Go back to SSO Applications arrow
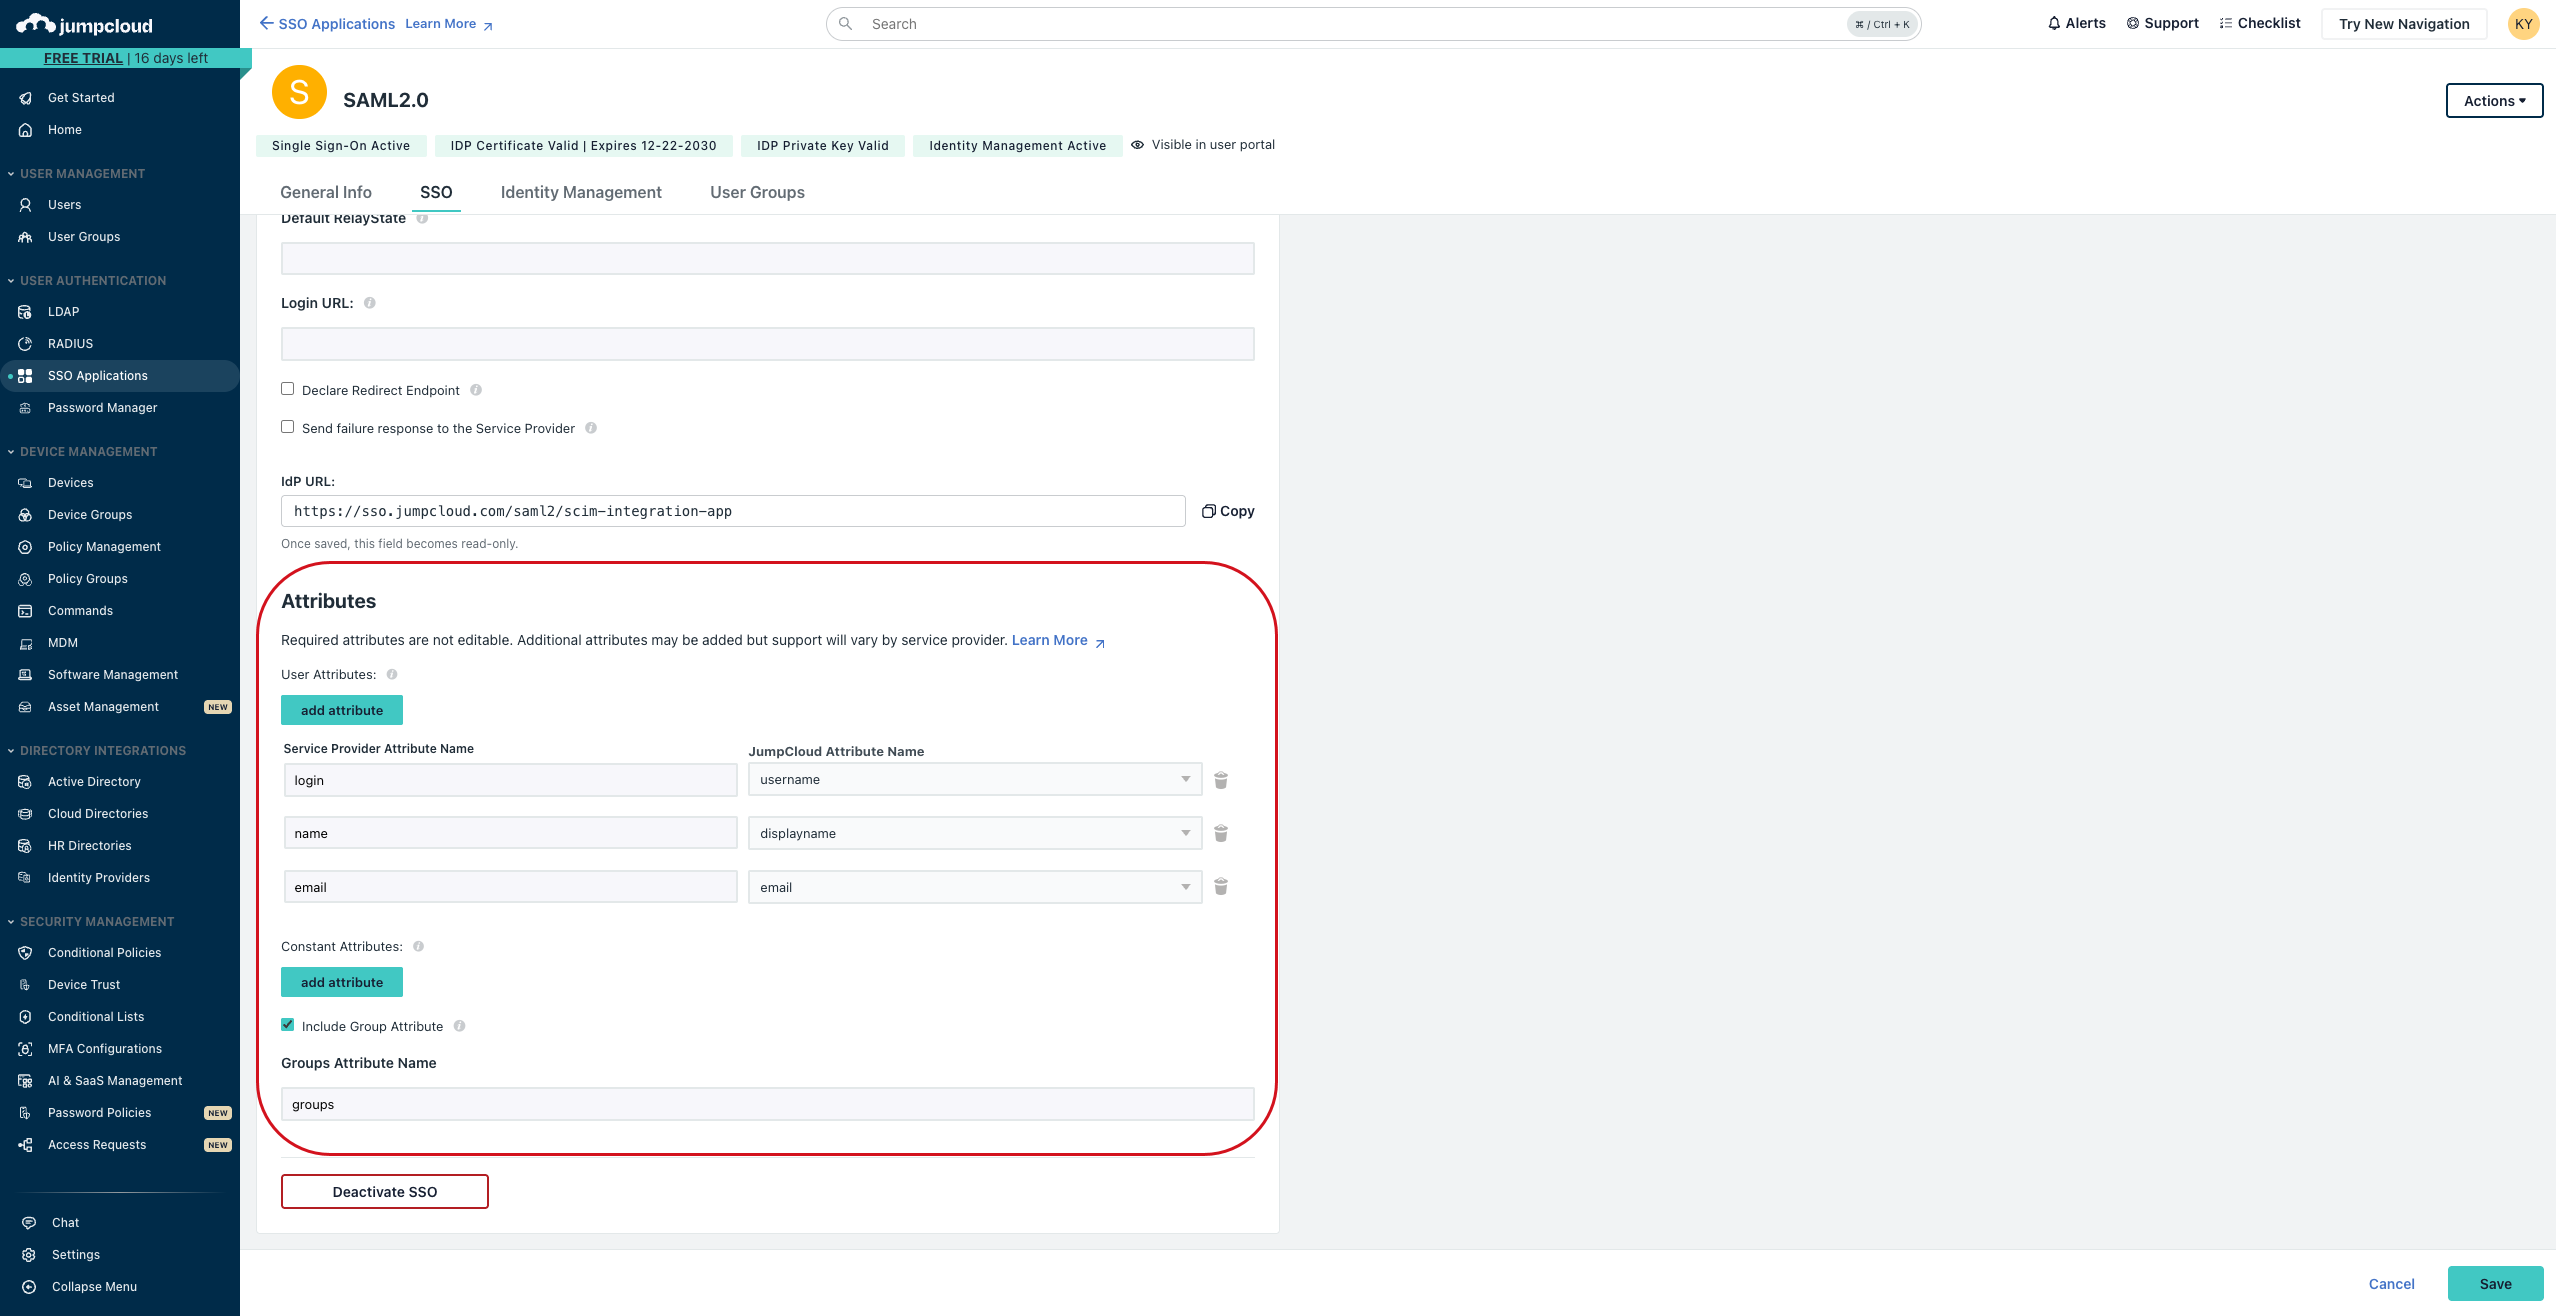 point(266,23)
